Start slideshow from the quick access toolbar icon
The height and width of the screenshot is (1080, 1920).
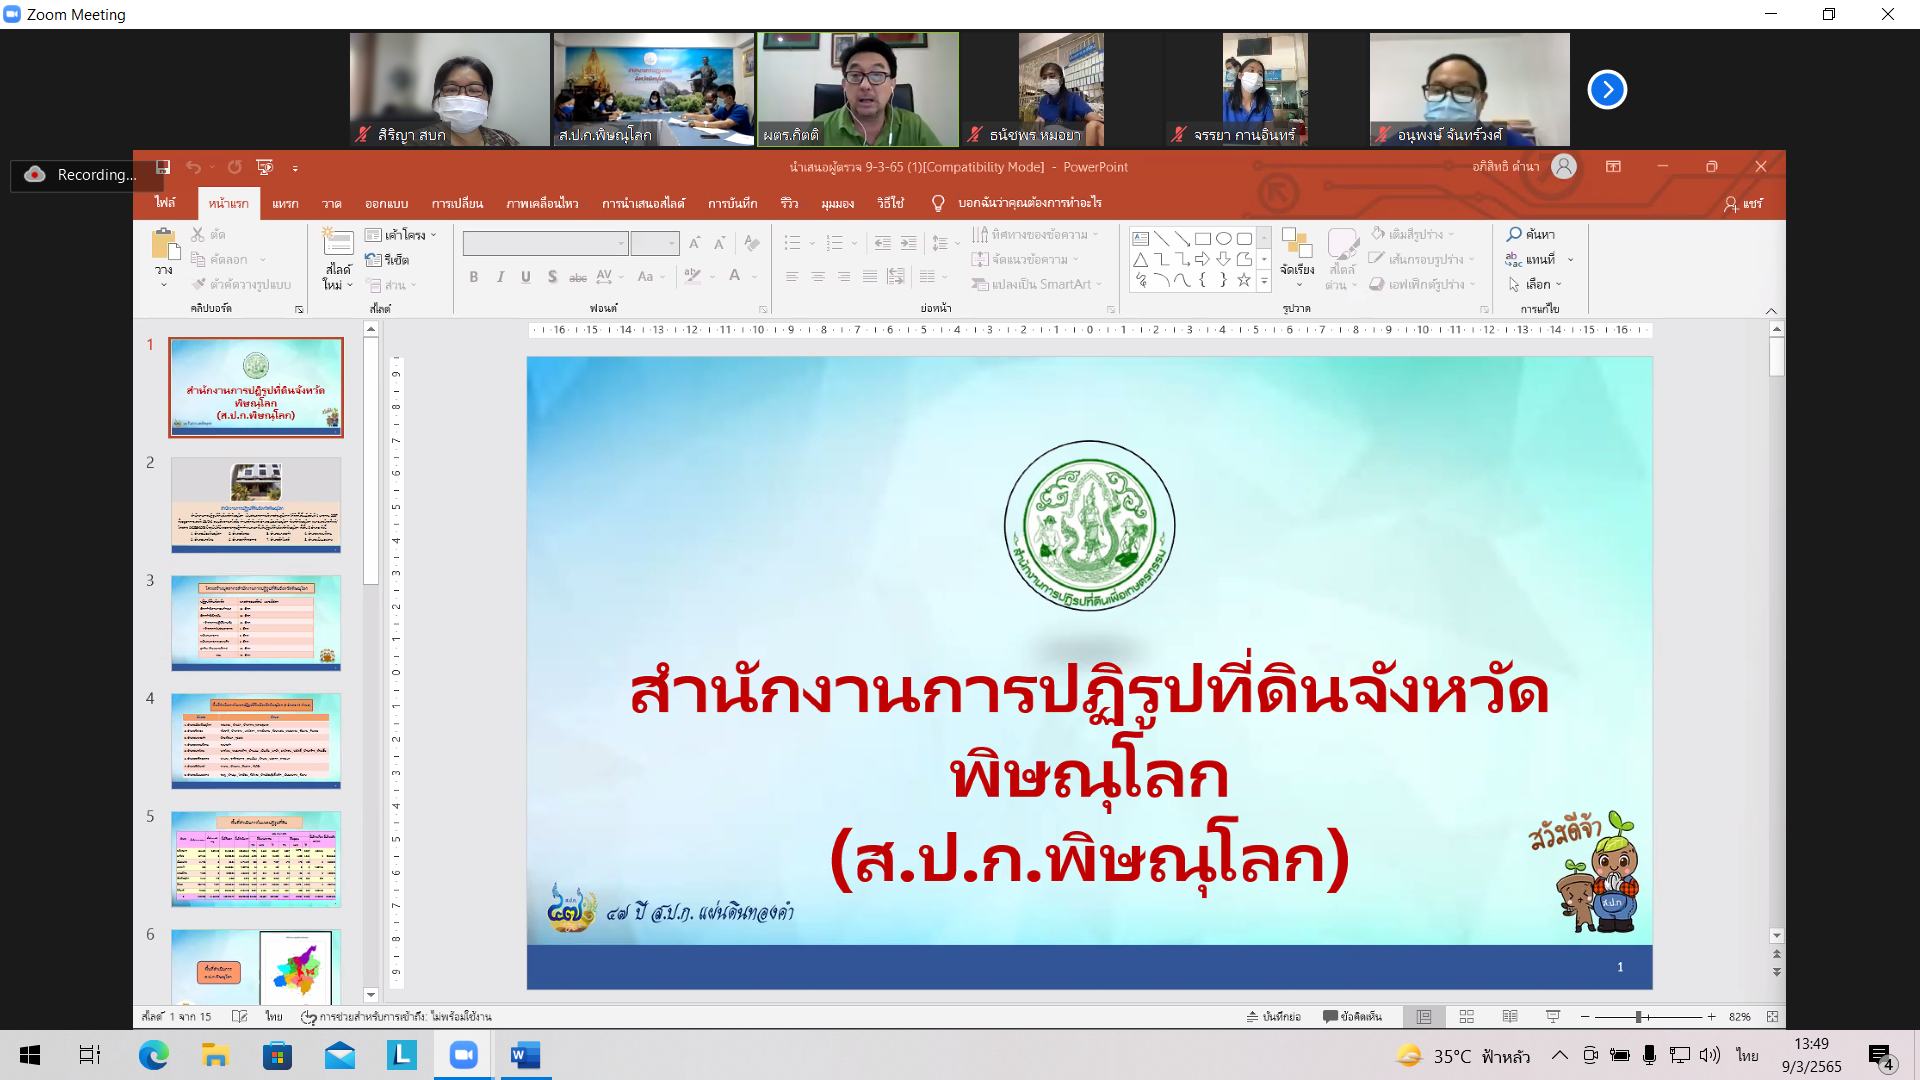click(x=265, y=167)
